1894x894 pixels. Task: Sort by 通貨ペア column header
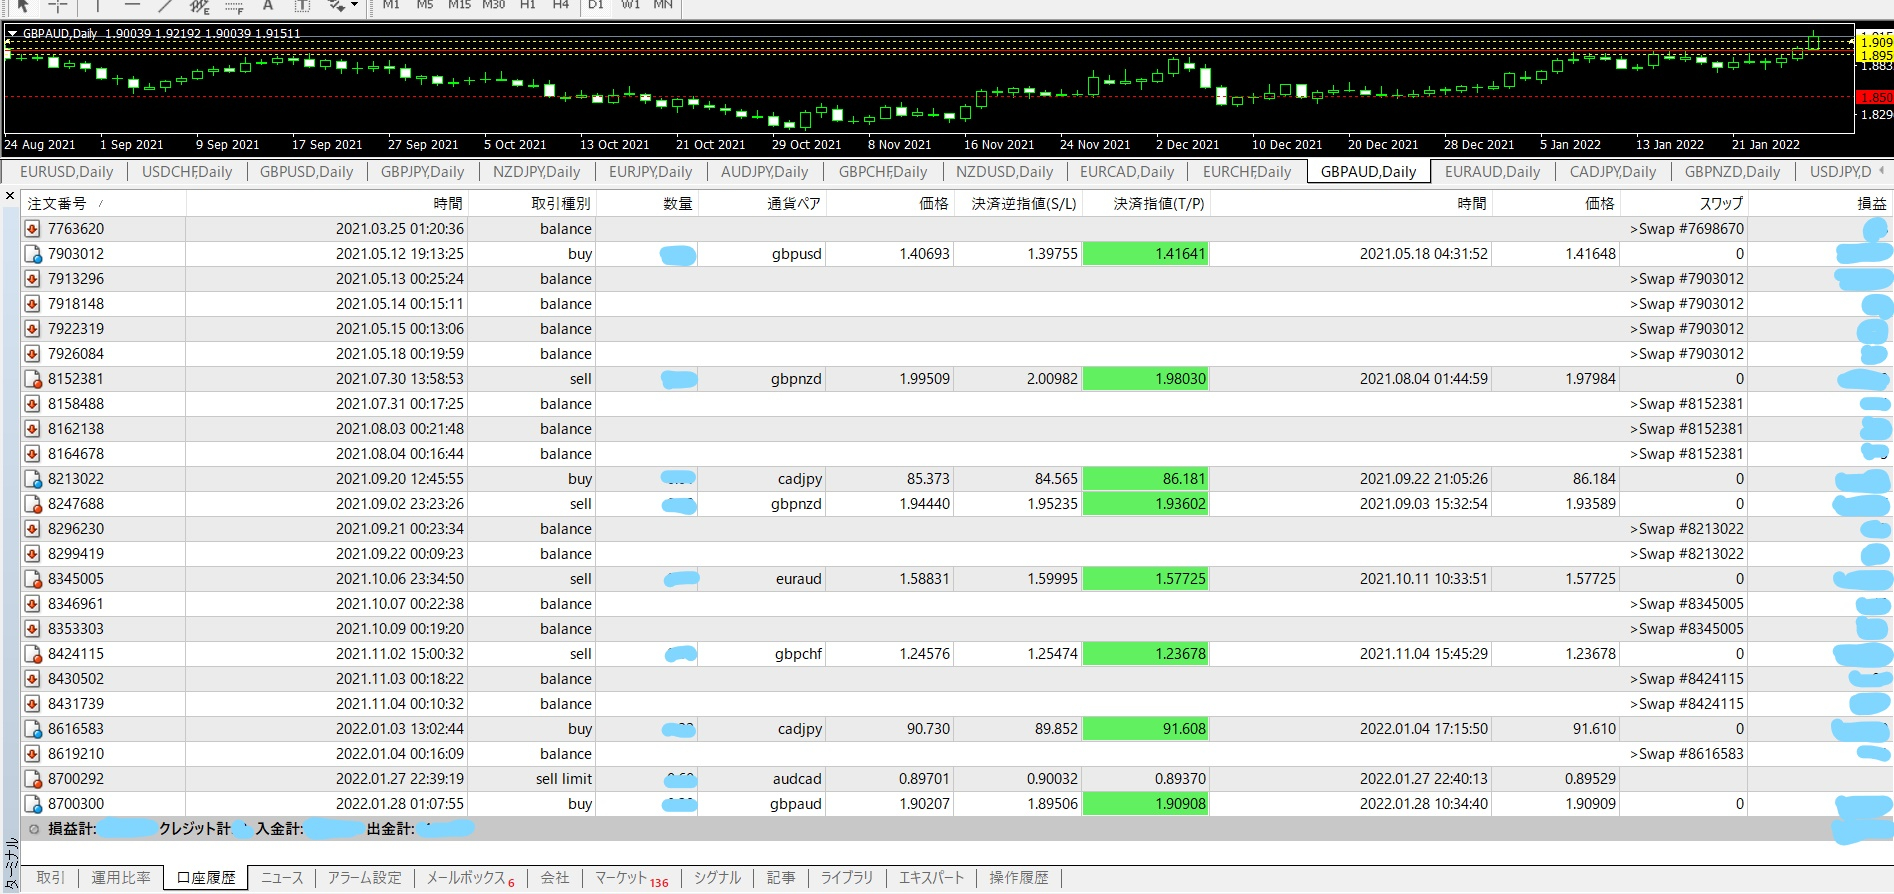click(x=793, y=204)
